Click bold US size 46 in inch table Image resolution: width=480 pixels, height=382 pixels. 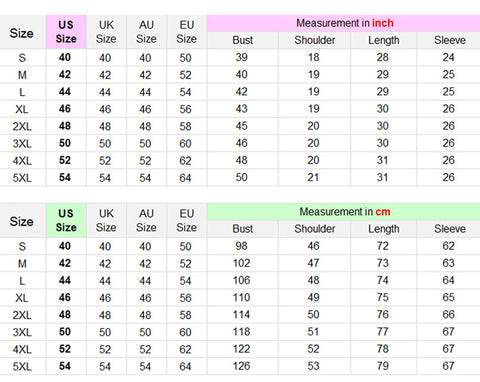(65, 109)
